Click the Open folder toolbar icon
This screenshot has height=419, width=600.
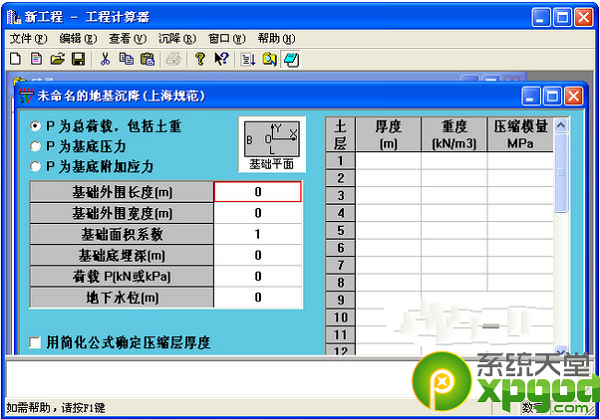pos(58,59)
